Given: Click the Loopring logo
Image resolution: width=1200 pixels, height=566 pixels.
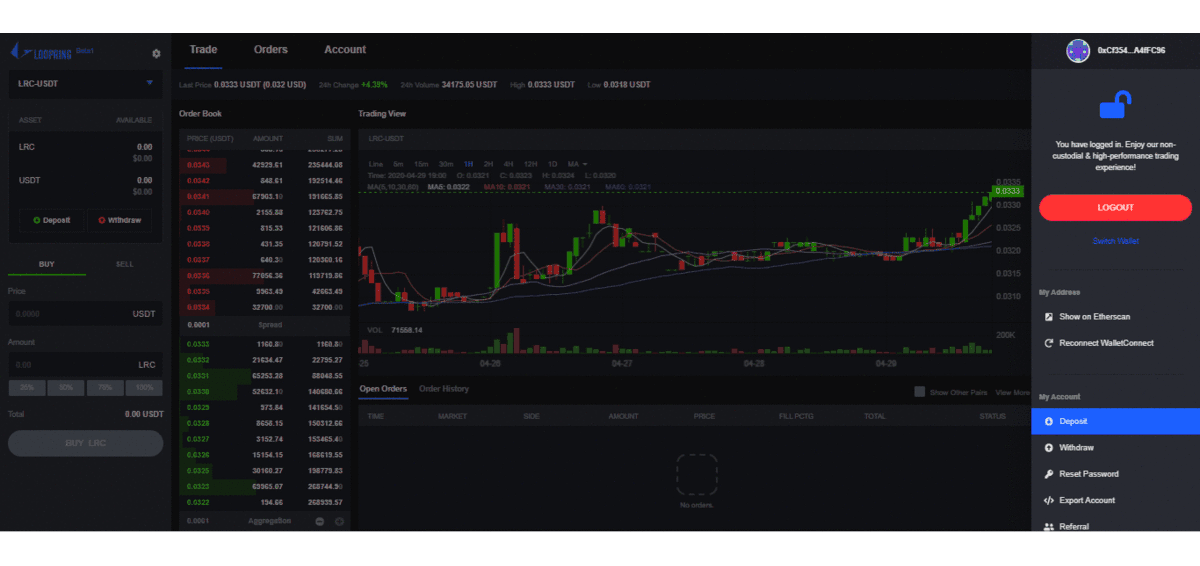Looking at the screenshot, I should point(39,52).
